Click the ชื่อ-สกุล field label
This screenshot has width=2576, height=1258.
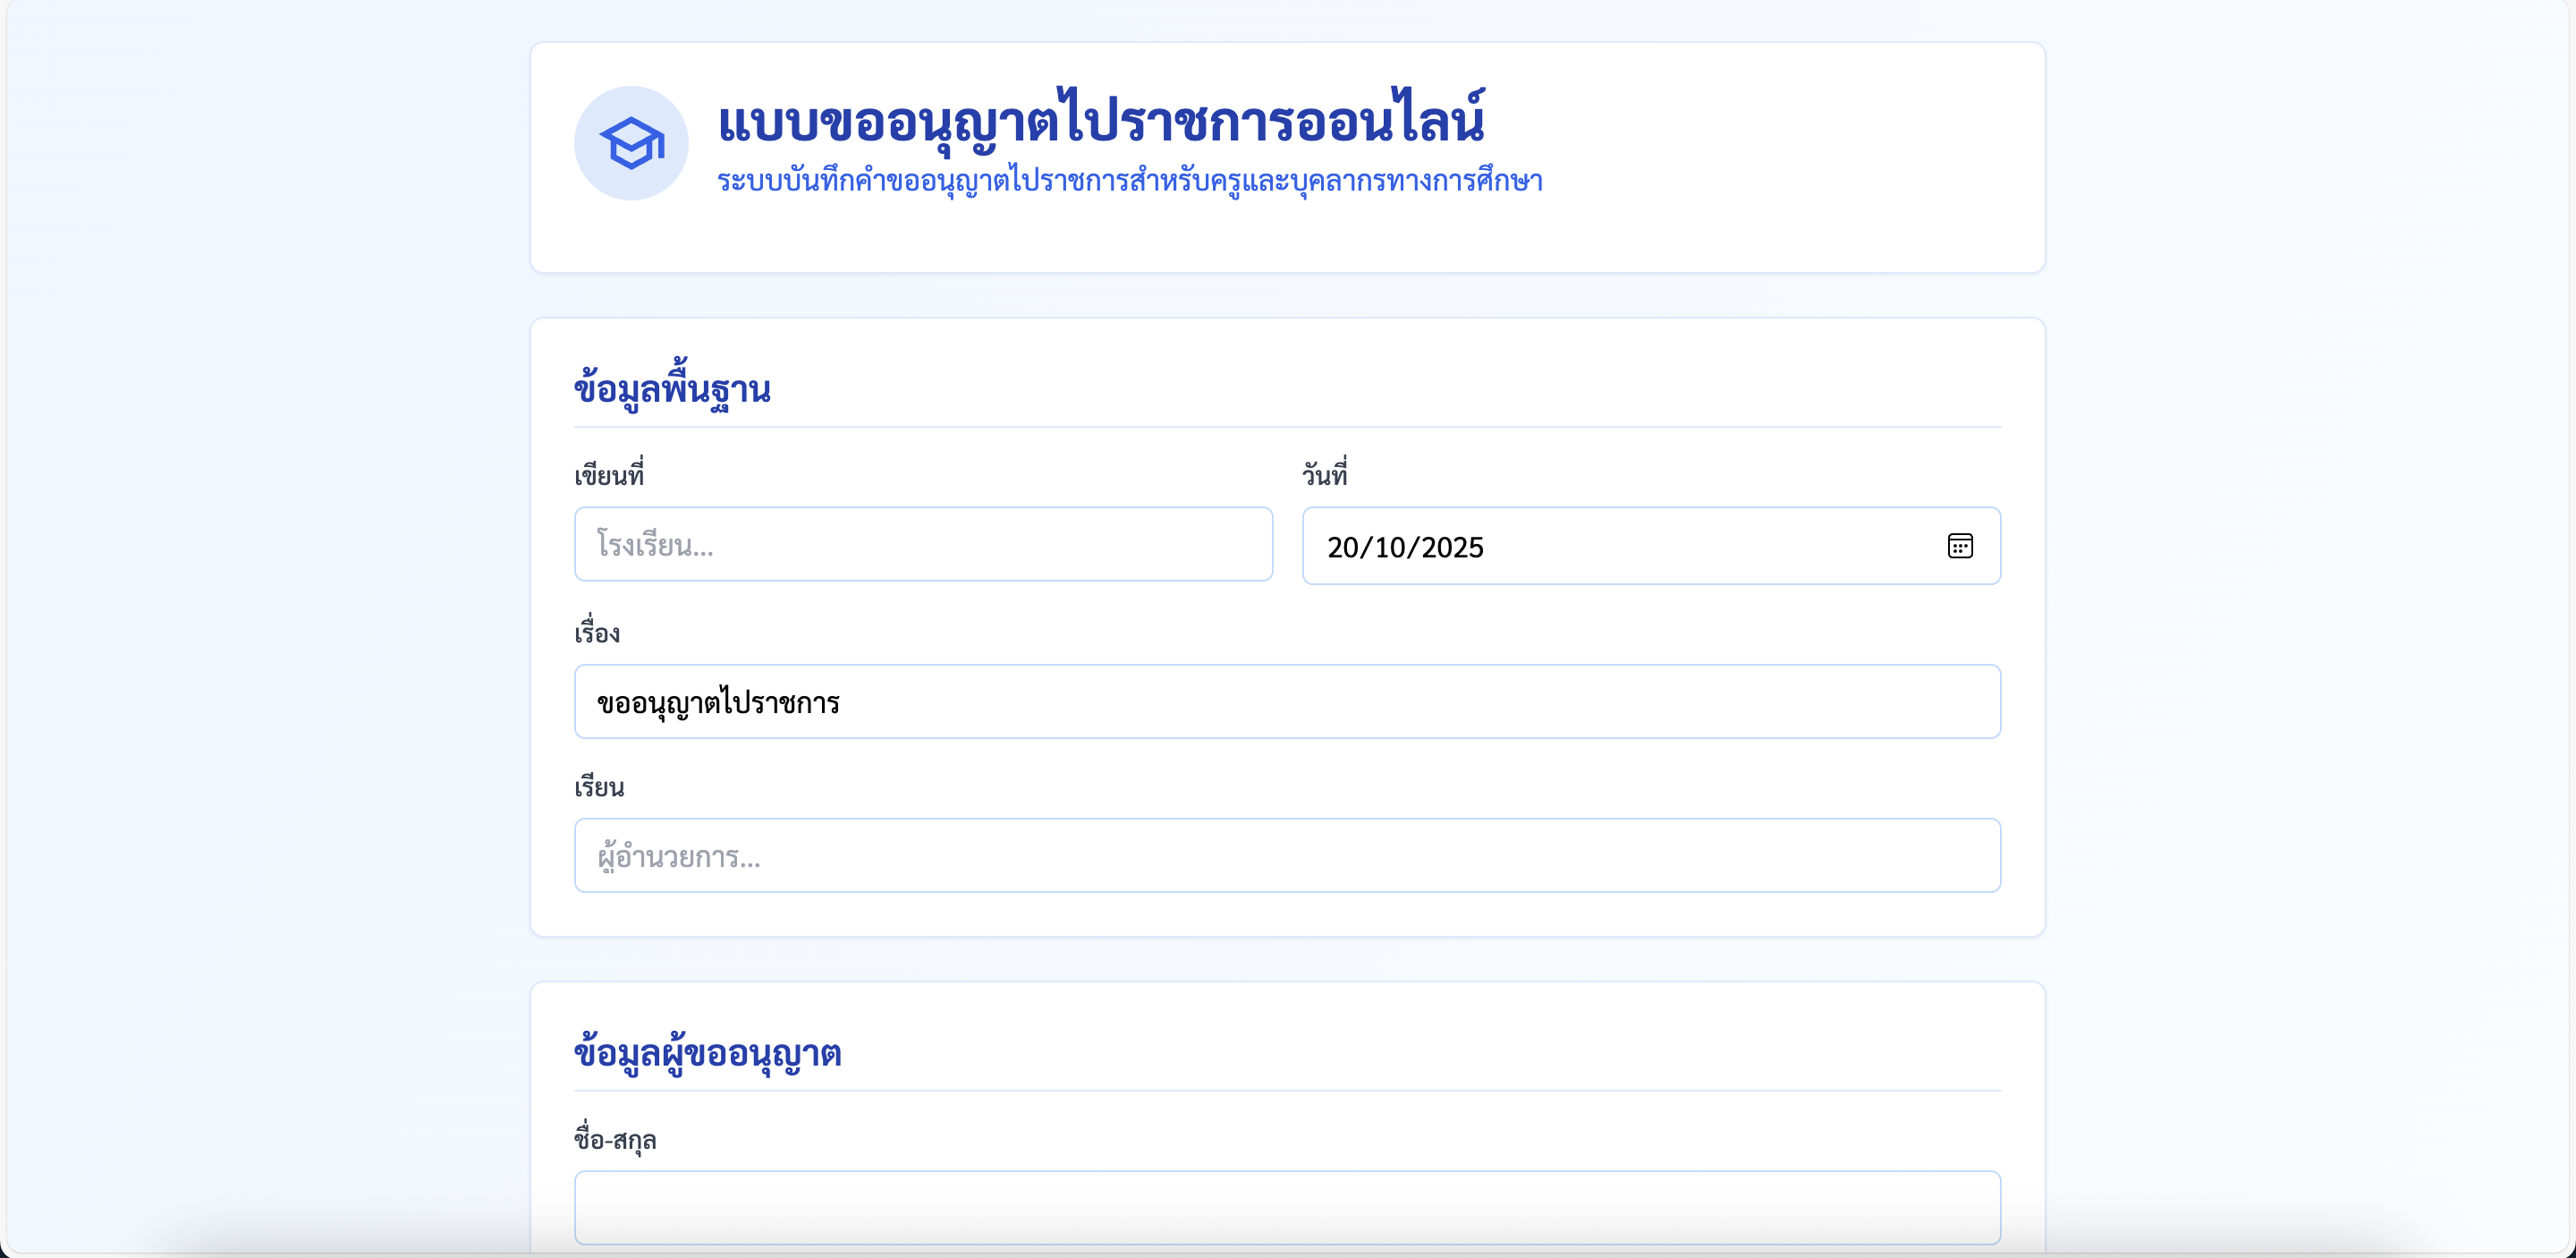pyautogui.click(x=615, y=1139)
